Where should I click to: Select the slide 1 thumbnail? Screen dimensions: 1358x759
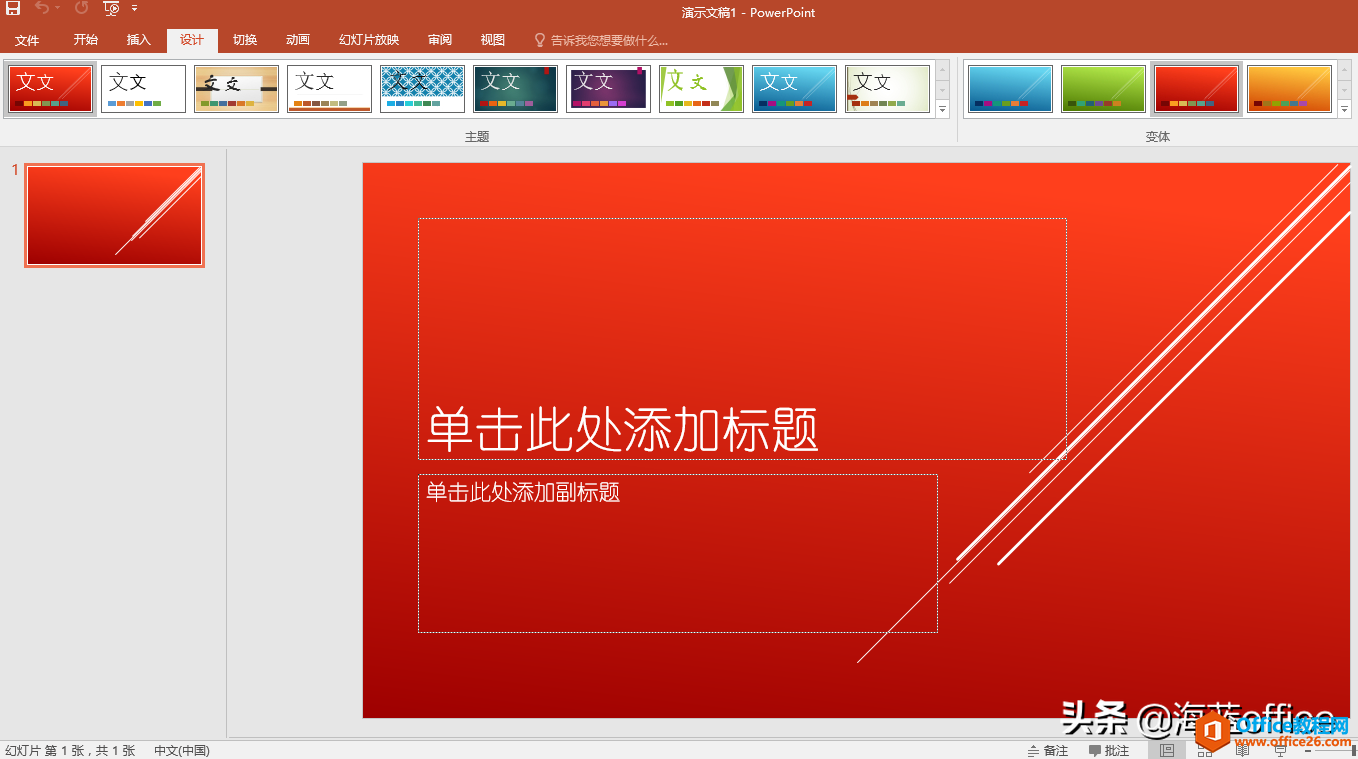tap(113, 214)
